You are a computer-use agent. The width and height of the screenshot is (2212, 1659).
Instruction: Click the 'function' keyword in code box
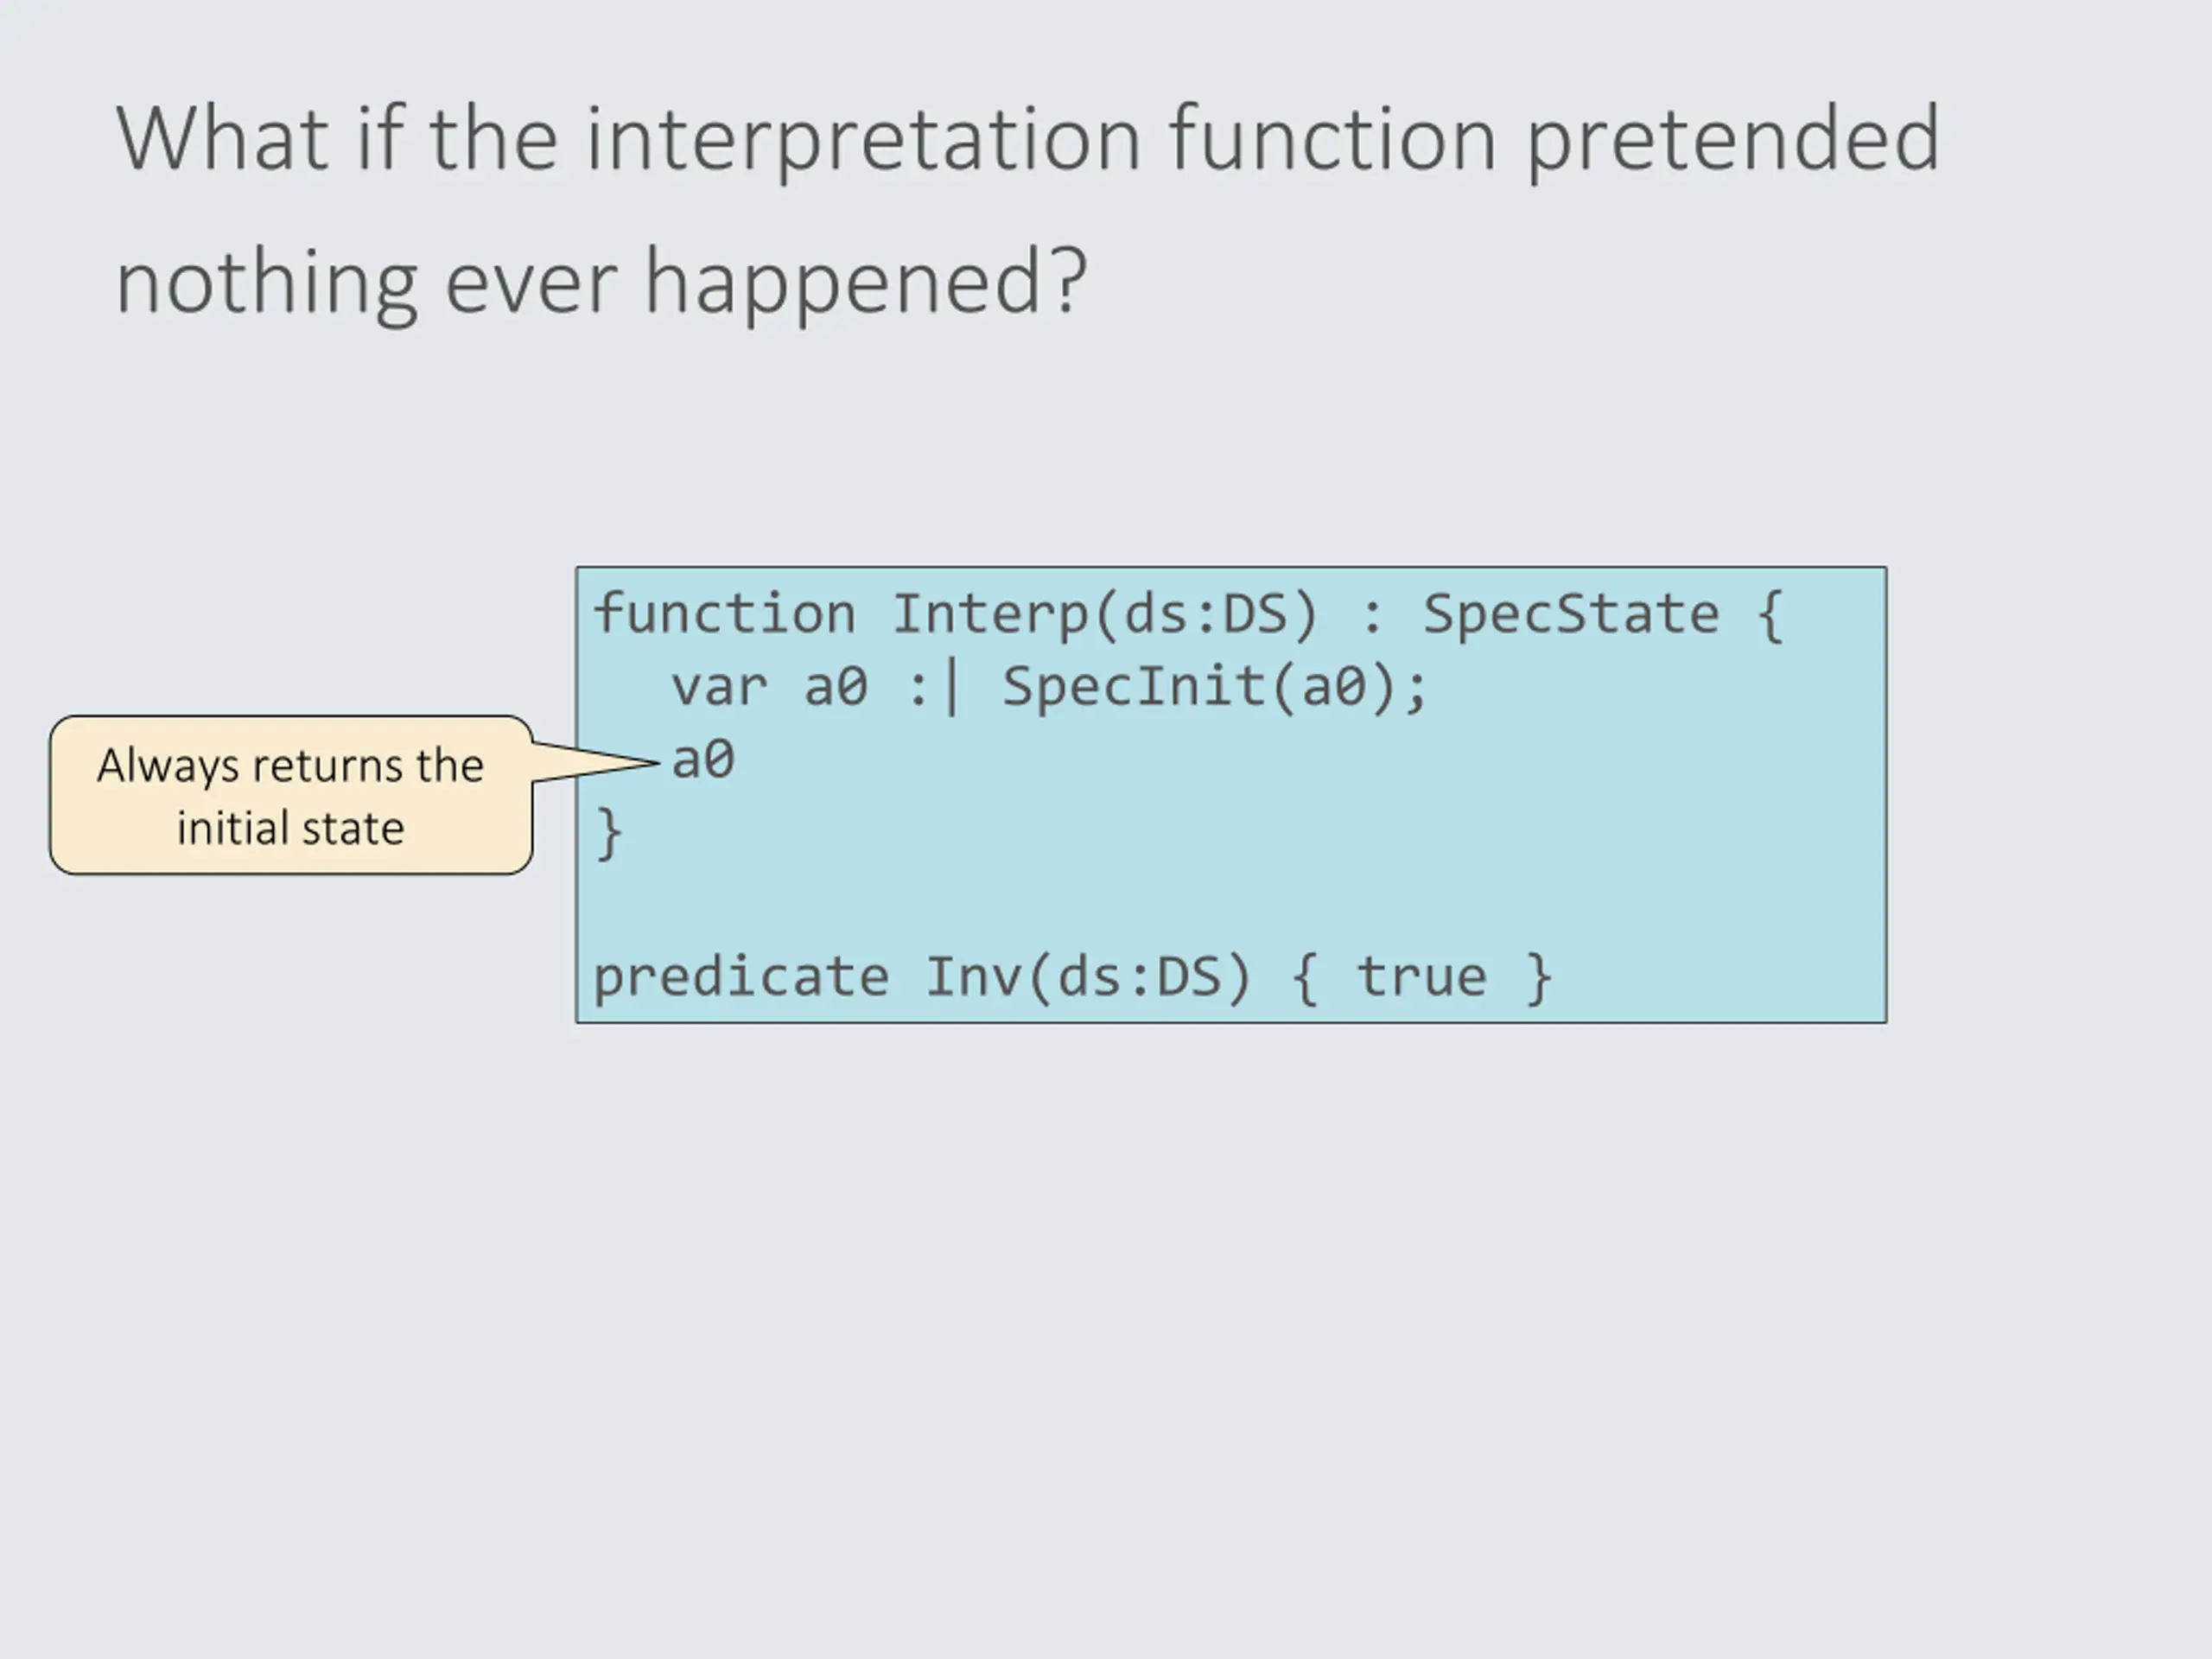[x=725, y=613]
